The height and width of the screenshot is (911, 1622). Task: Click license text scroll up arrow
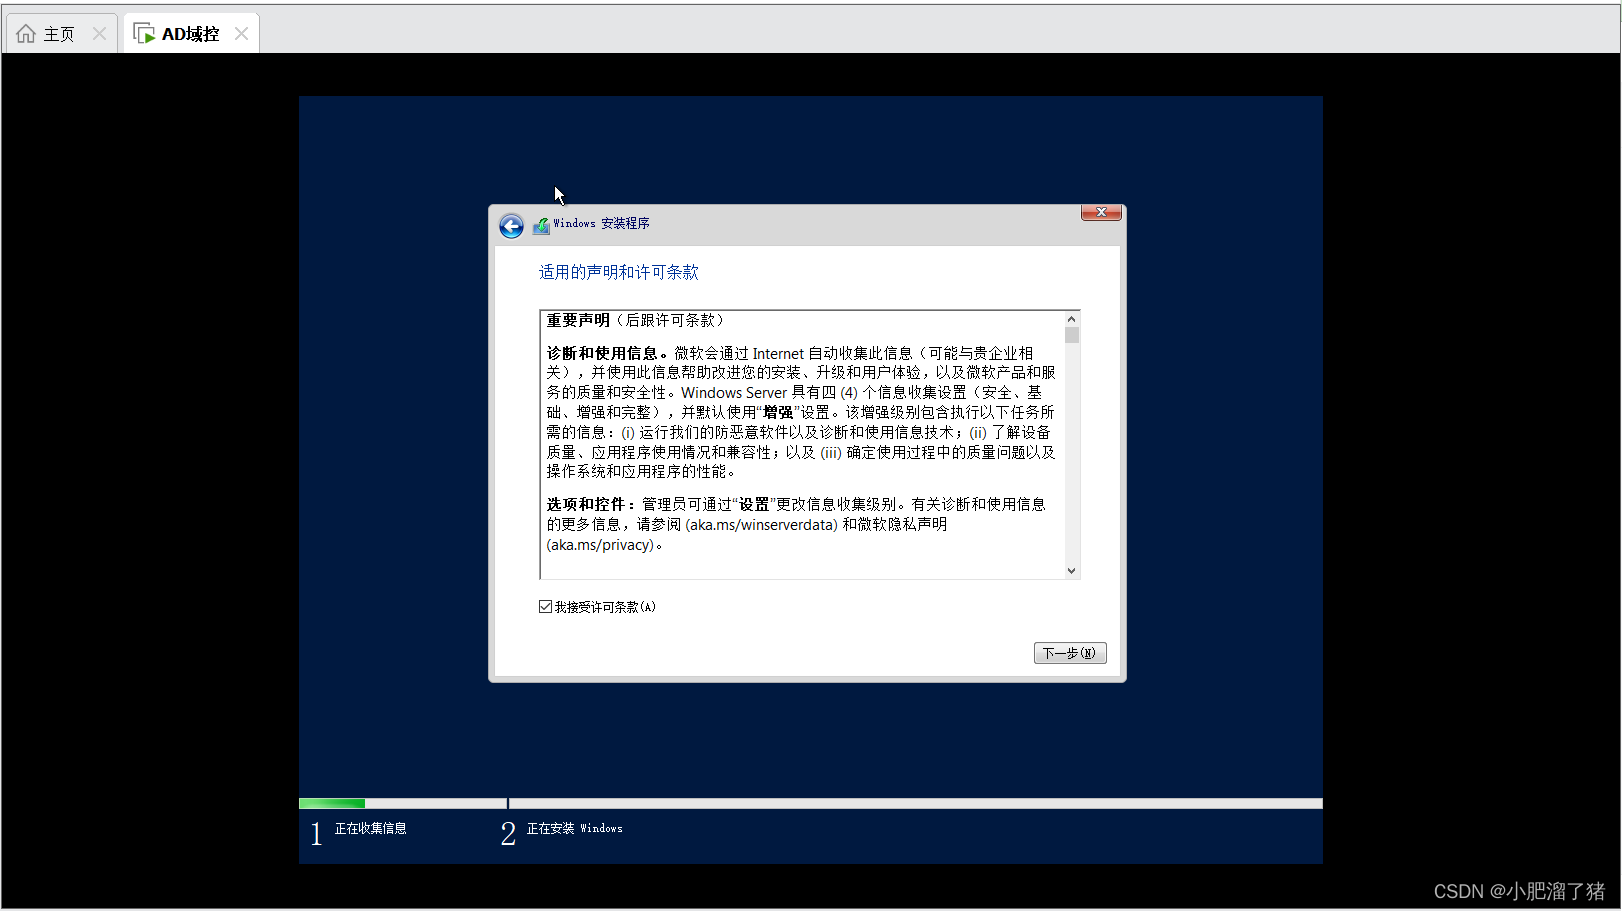tap(1071, 319)
